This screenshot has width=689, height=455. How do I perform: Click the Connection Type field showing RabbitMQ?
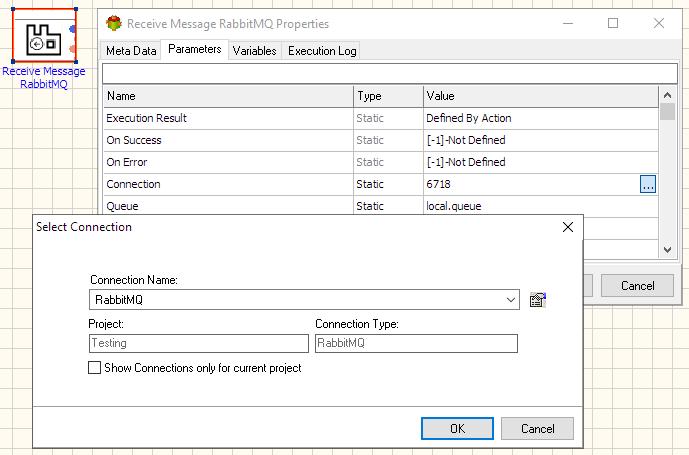pyautogui.click(x=416, y=343)
